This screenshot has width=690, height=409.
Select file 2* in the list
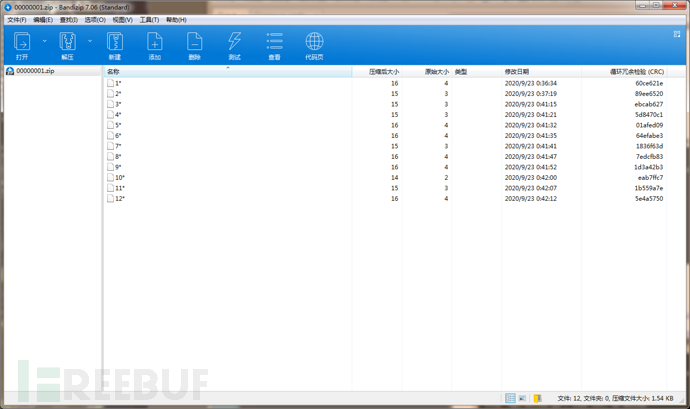(x=118, y=94)
